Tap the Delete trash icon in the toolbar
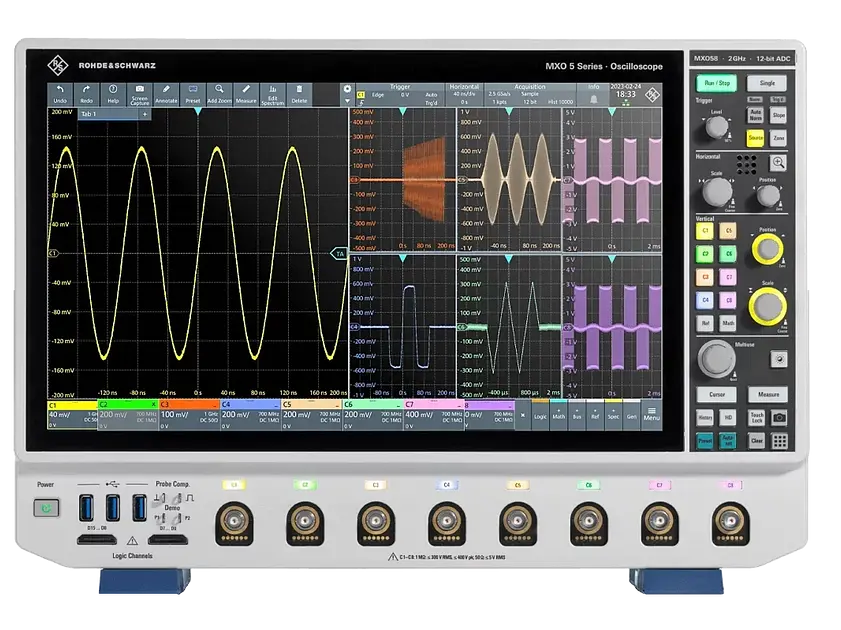This screenshot has width=841, height=630. pos(299,94)
